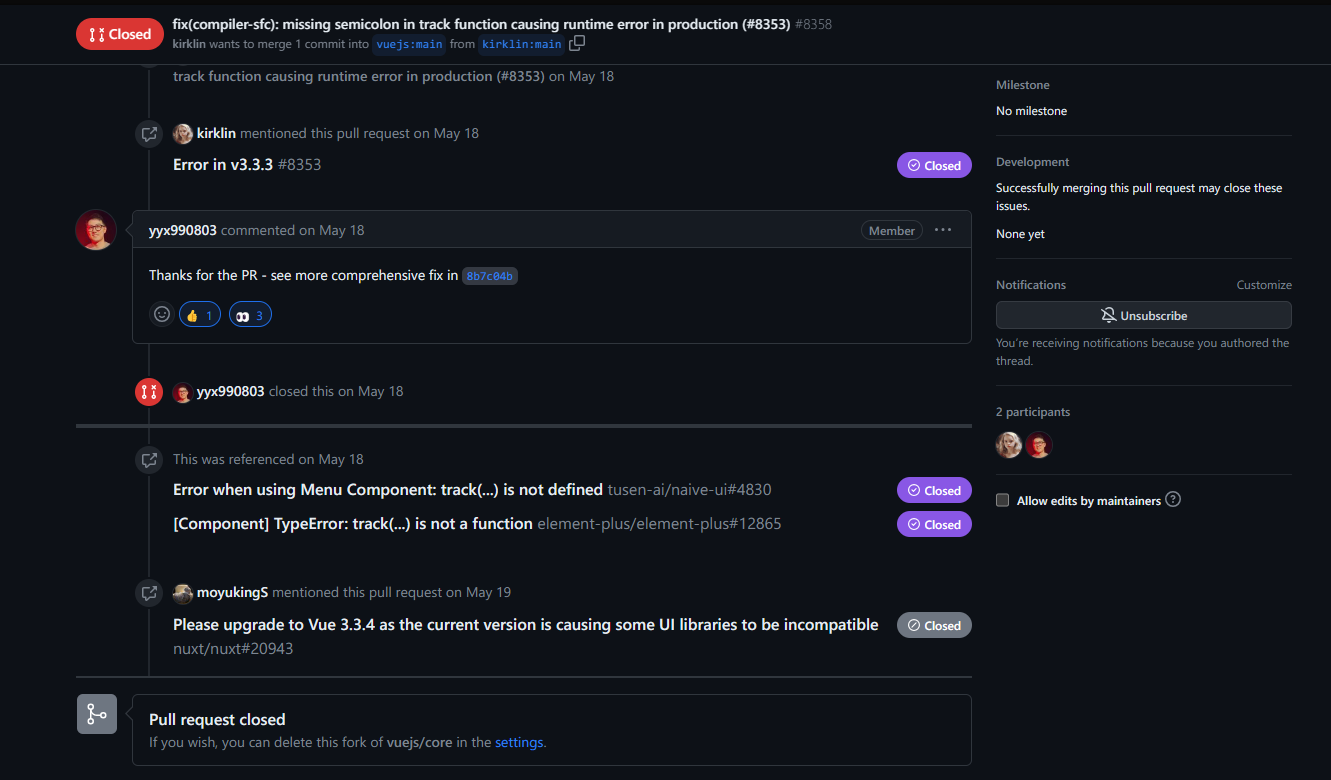Click the thumbs up reaction
Viewport: 1331px width, 780px height.
pyautogui.click(x=200, y=315)
